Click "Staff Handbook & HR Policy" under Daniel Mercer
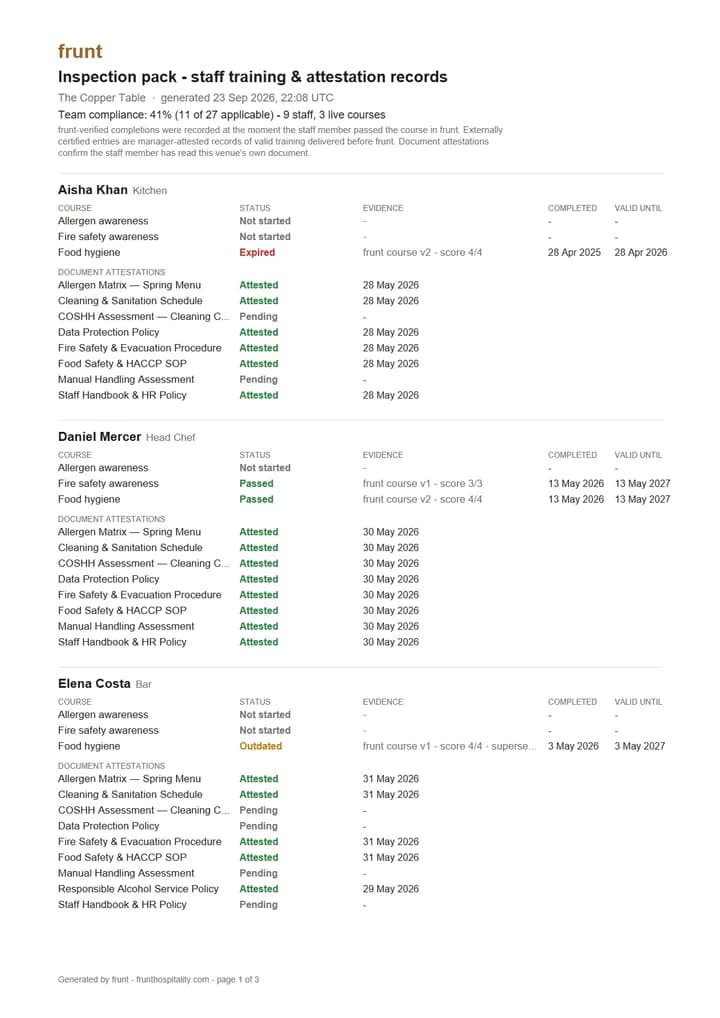 tap(122, 642)
